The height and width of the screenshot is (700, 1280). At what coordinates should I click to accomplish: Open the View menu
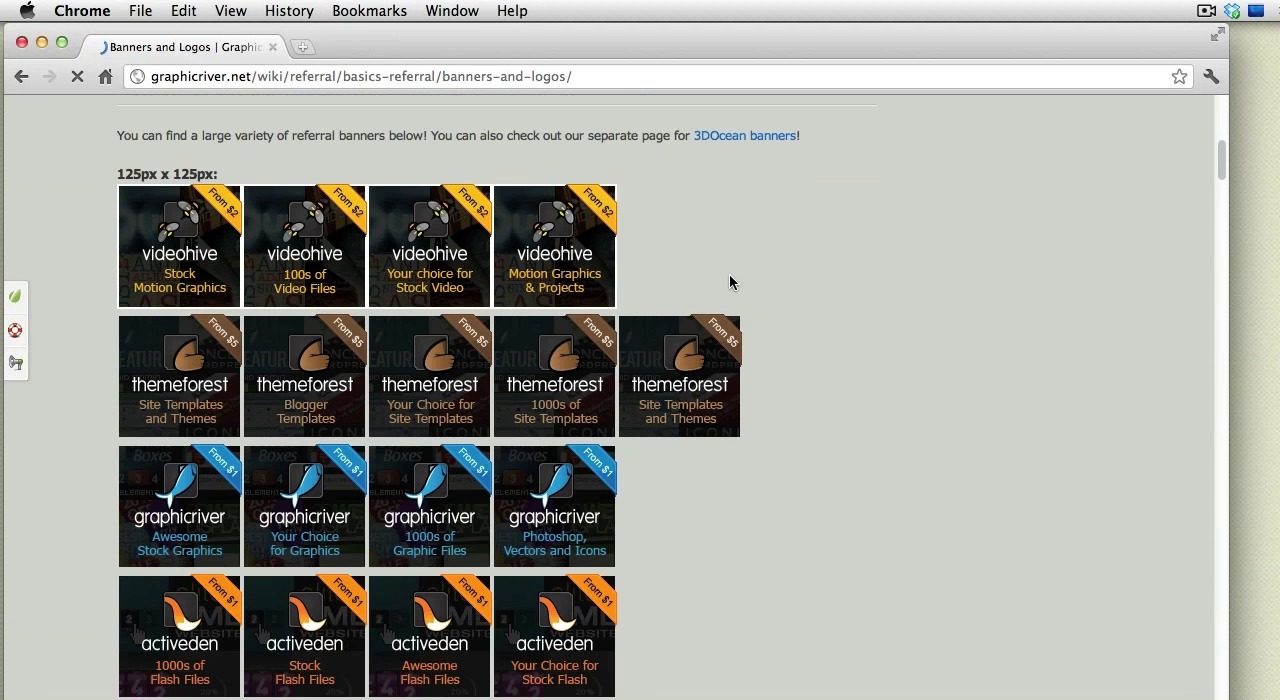coord(230,11)
